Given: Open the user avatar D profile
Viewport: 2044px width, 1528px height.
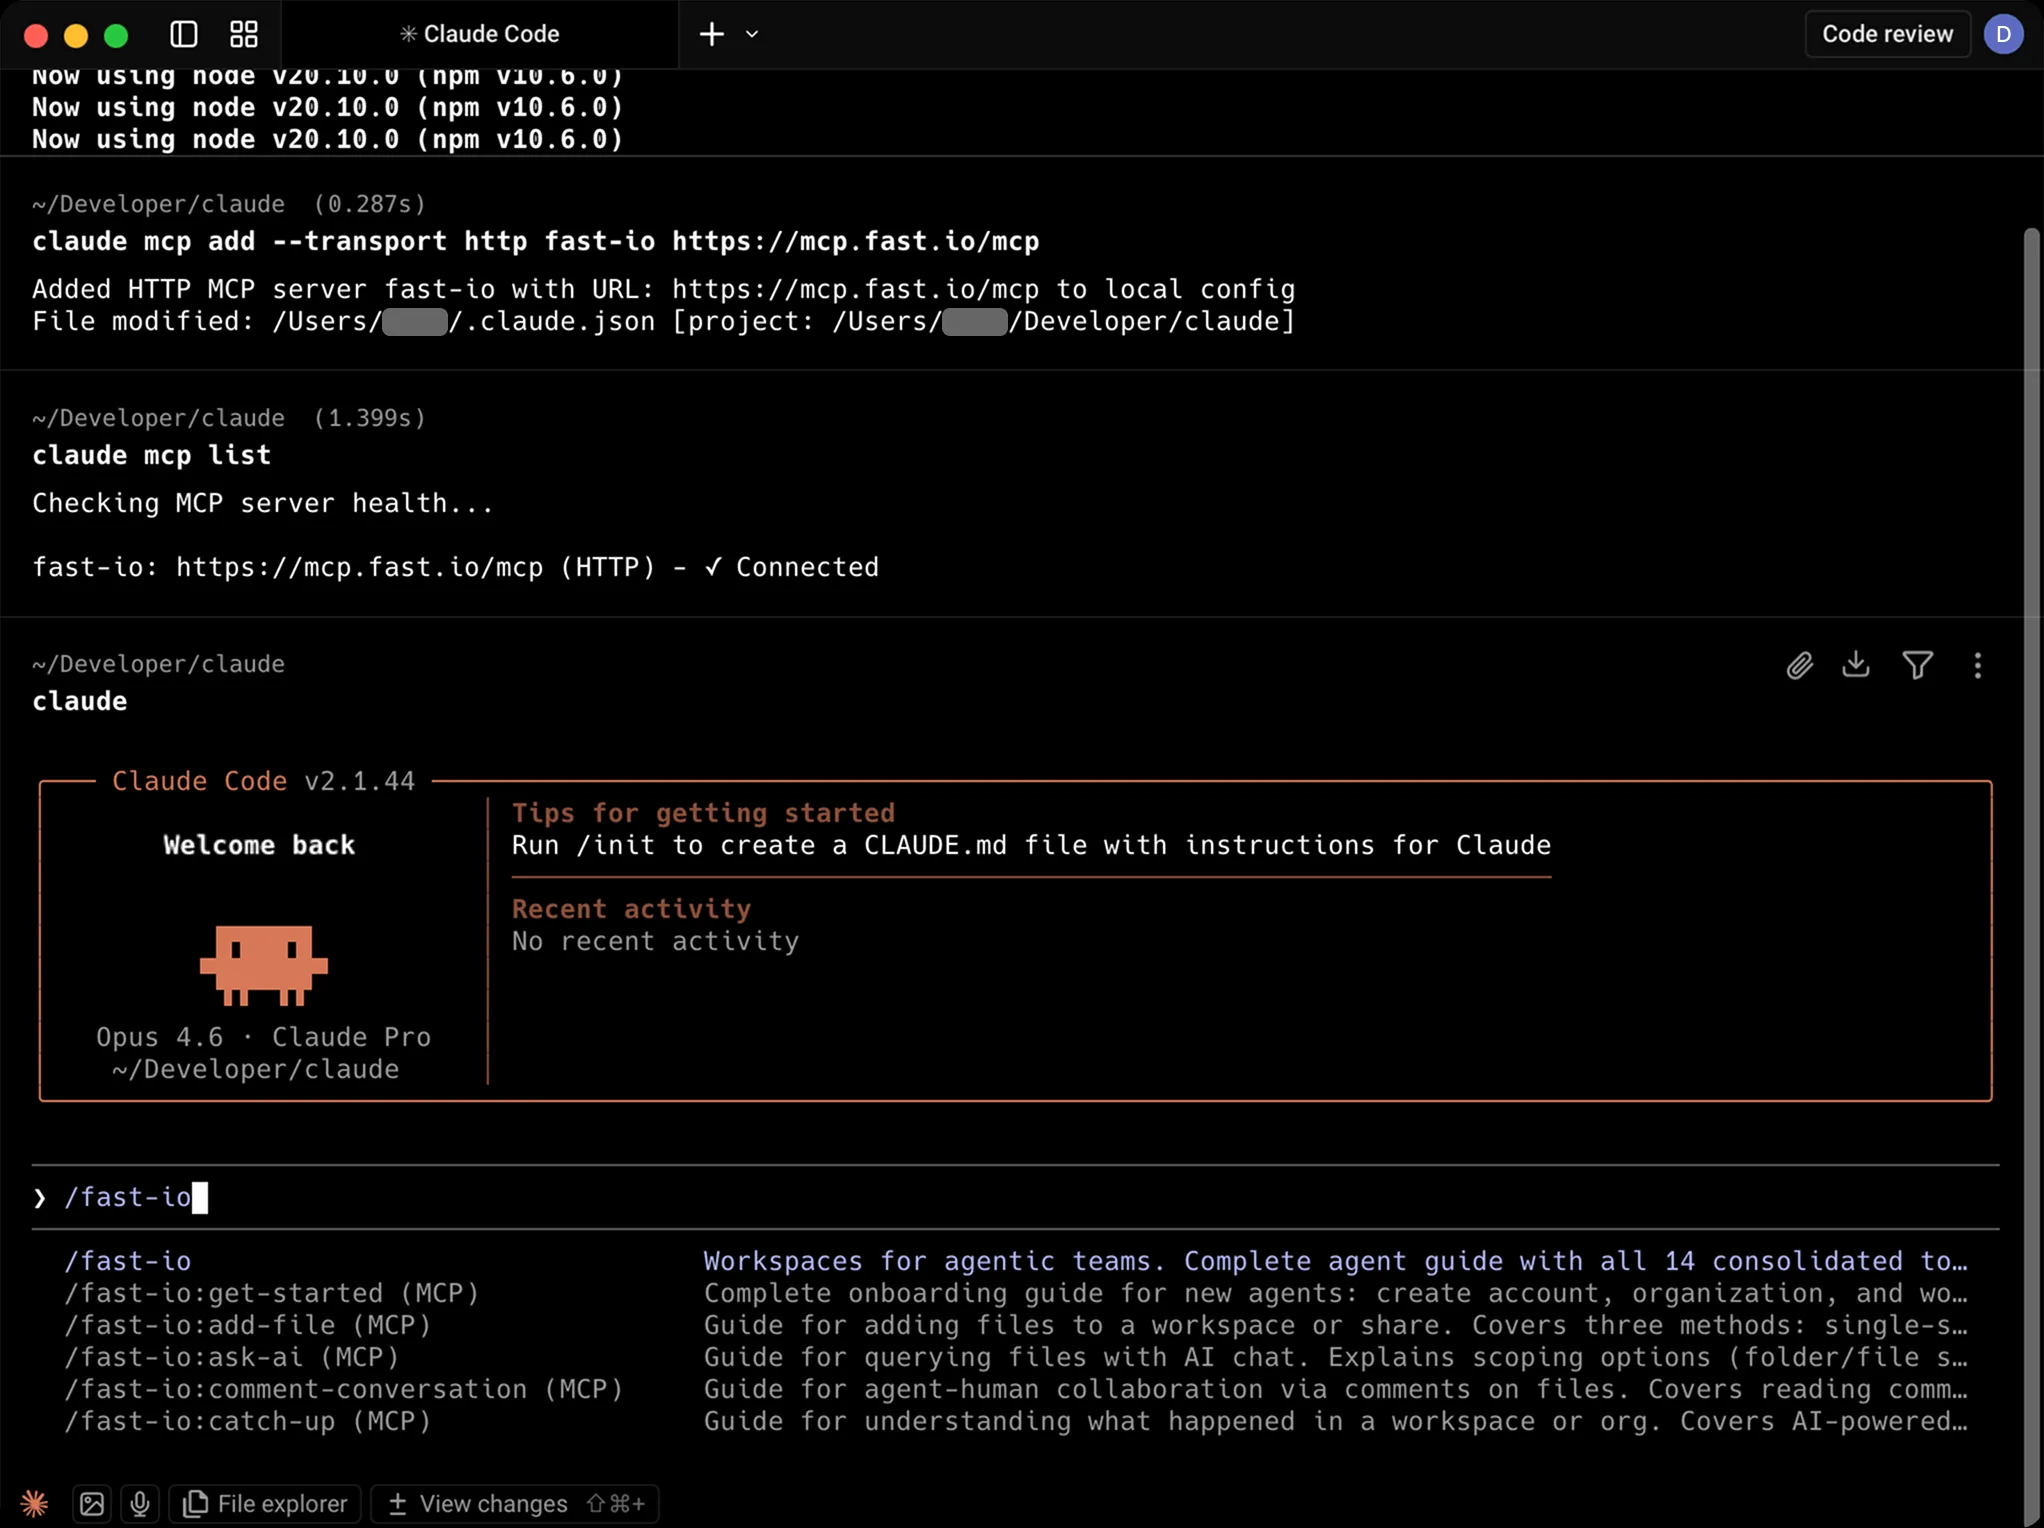Looking at the screenshot, I should 2003,34.
